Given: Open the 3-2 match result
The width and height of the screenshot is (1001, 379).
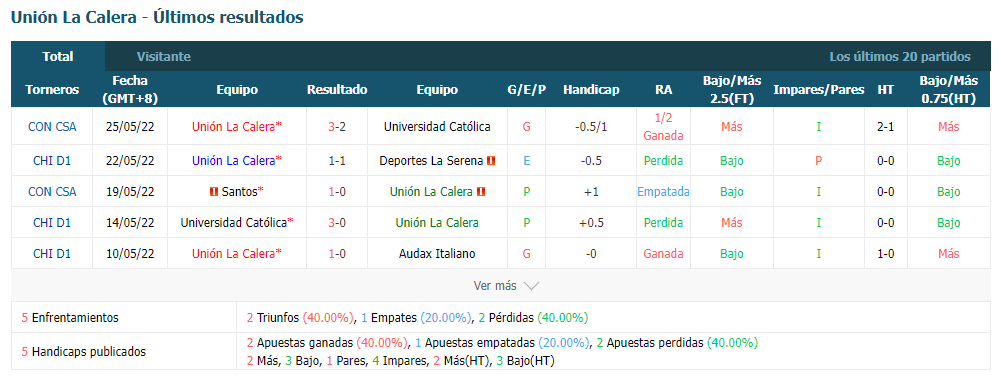Looking at the screenshot, I should coord(336,126).
